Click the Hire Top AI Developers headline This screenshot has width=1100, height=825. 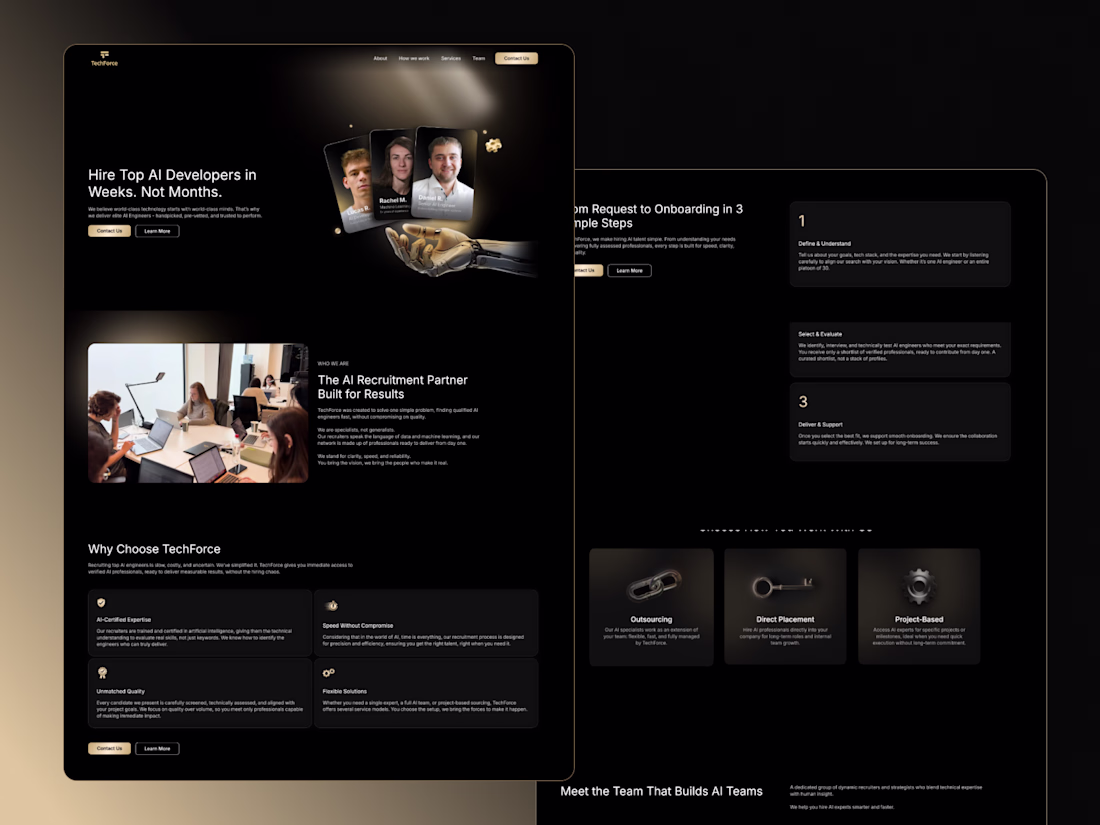(x=172, y=183)
